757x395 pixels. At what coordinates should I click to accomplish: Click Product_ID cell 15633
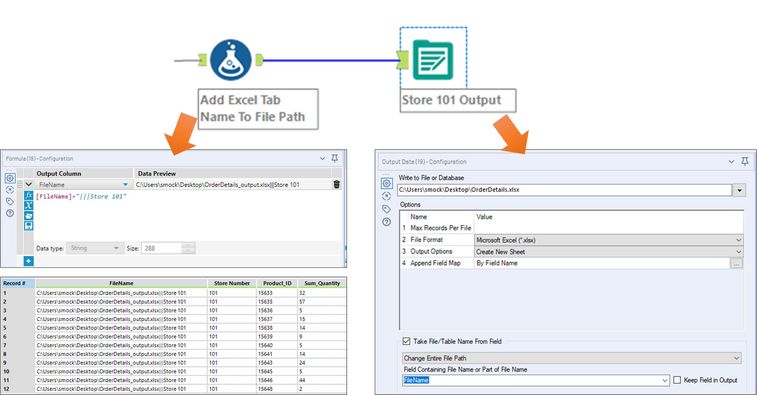point(277,293)
